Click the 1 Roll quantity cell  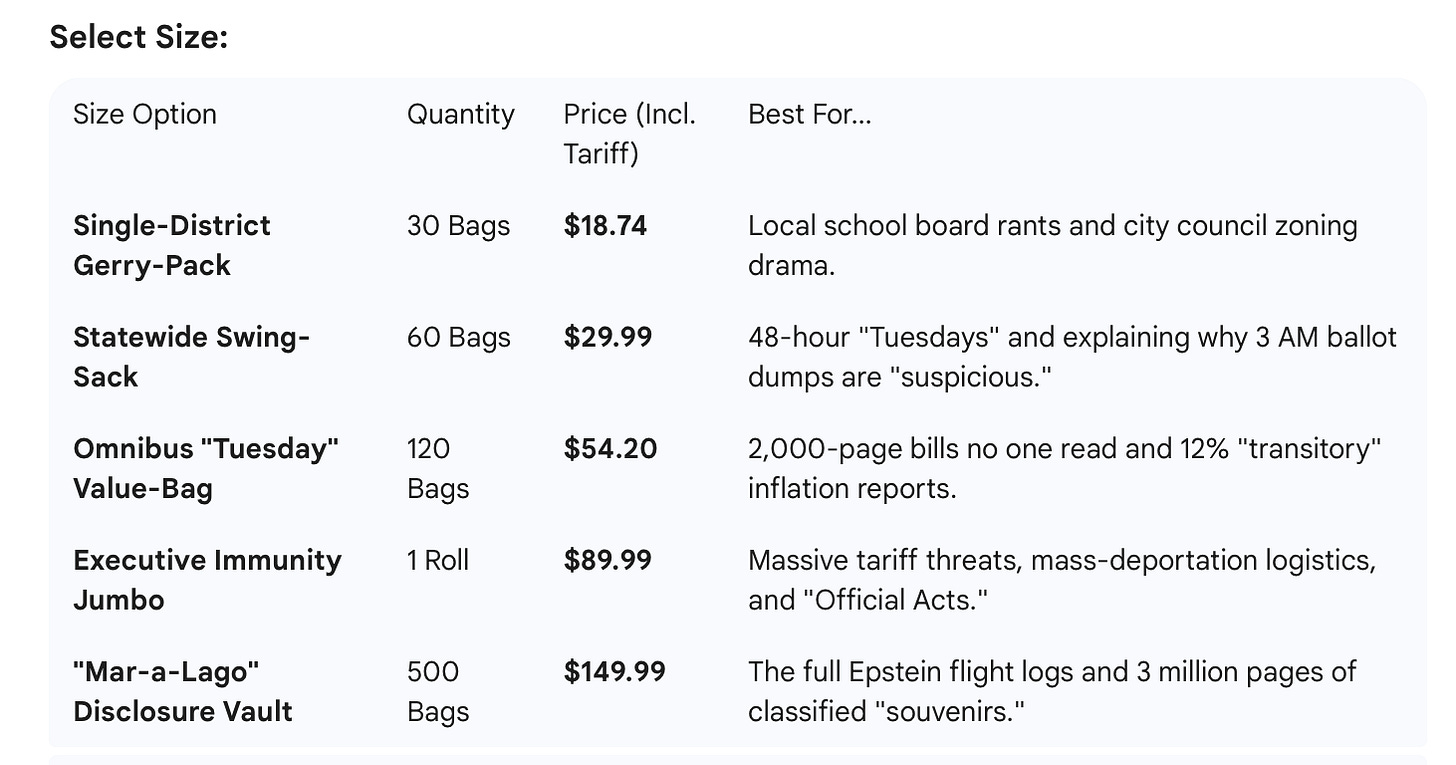tap(438, 560)
